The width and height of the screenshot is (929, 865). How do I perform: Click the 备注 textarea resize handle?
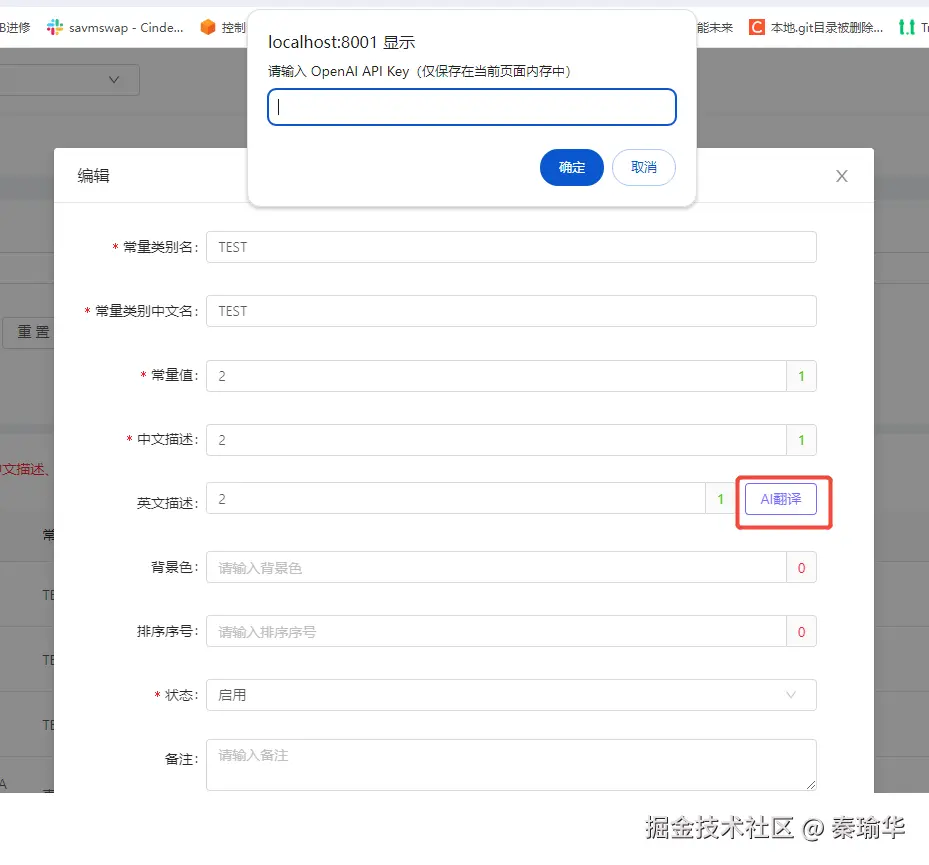click(x=811, y=784)
